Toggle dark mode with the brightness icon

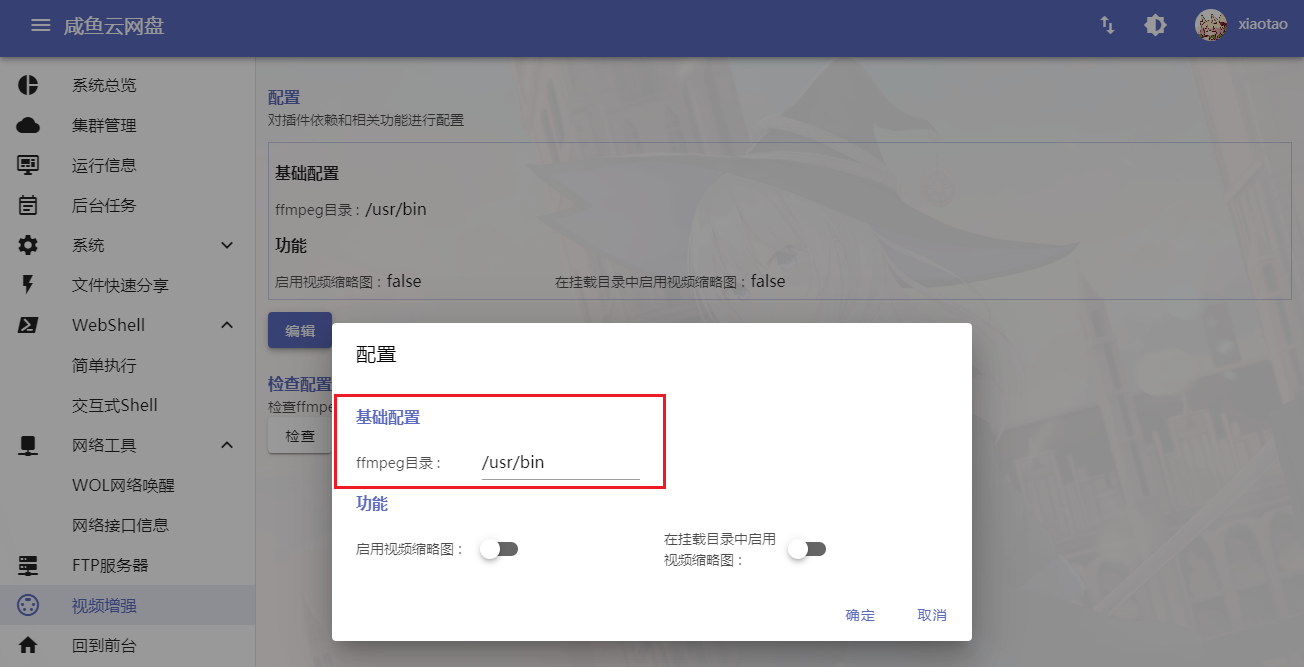pyautogui.click(x=1155, y=25)
